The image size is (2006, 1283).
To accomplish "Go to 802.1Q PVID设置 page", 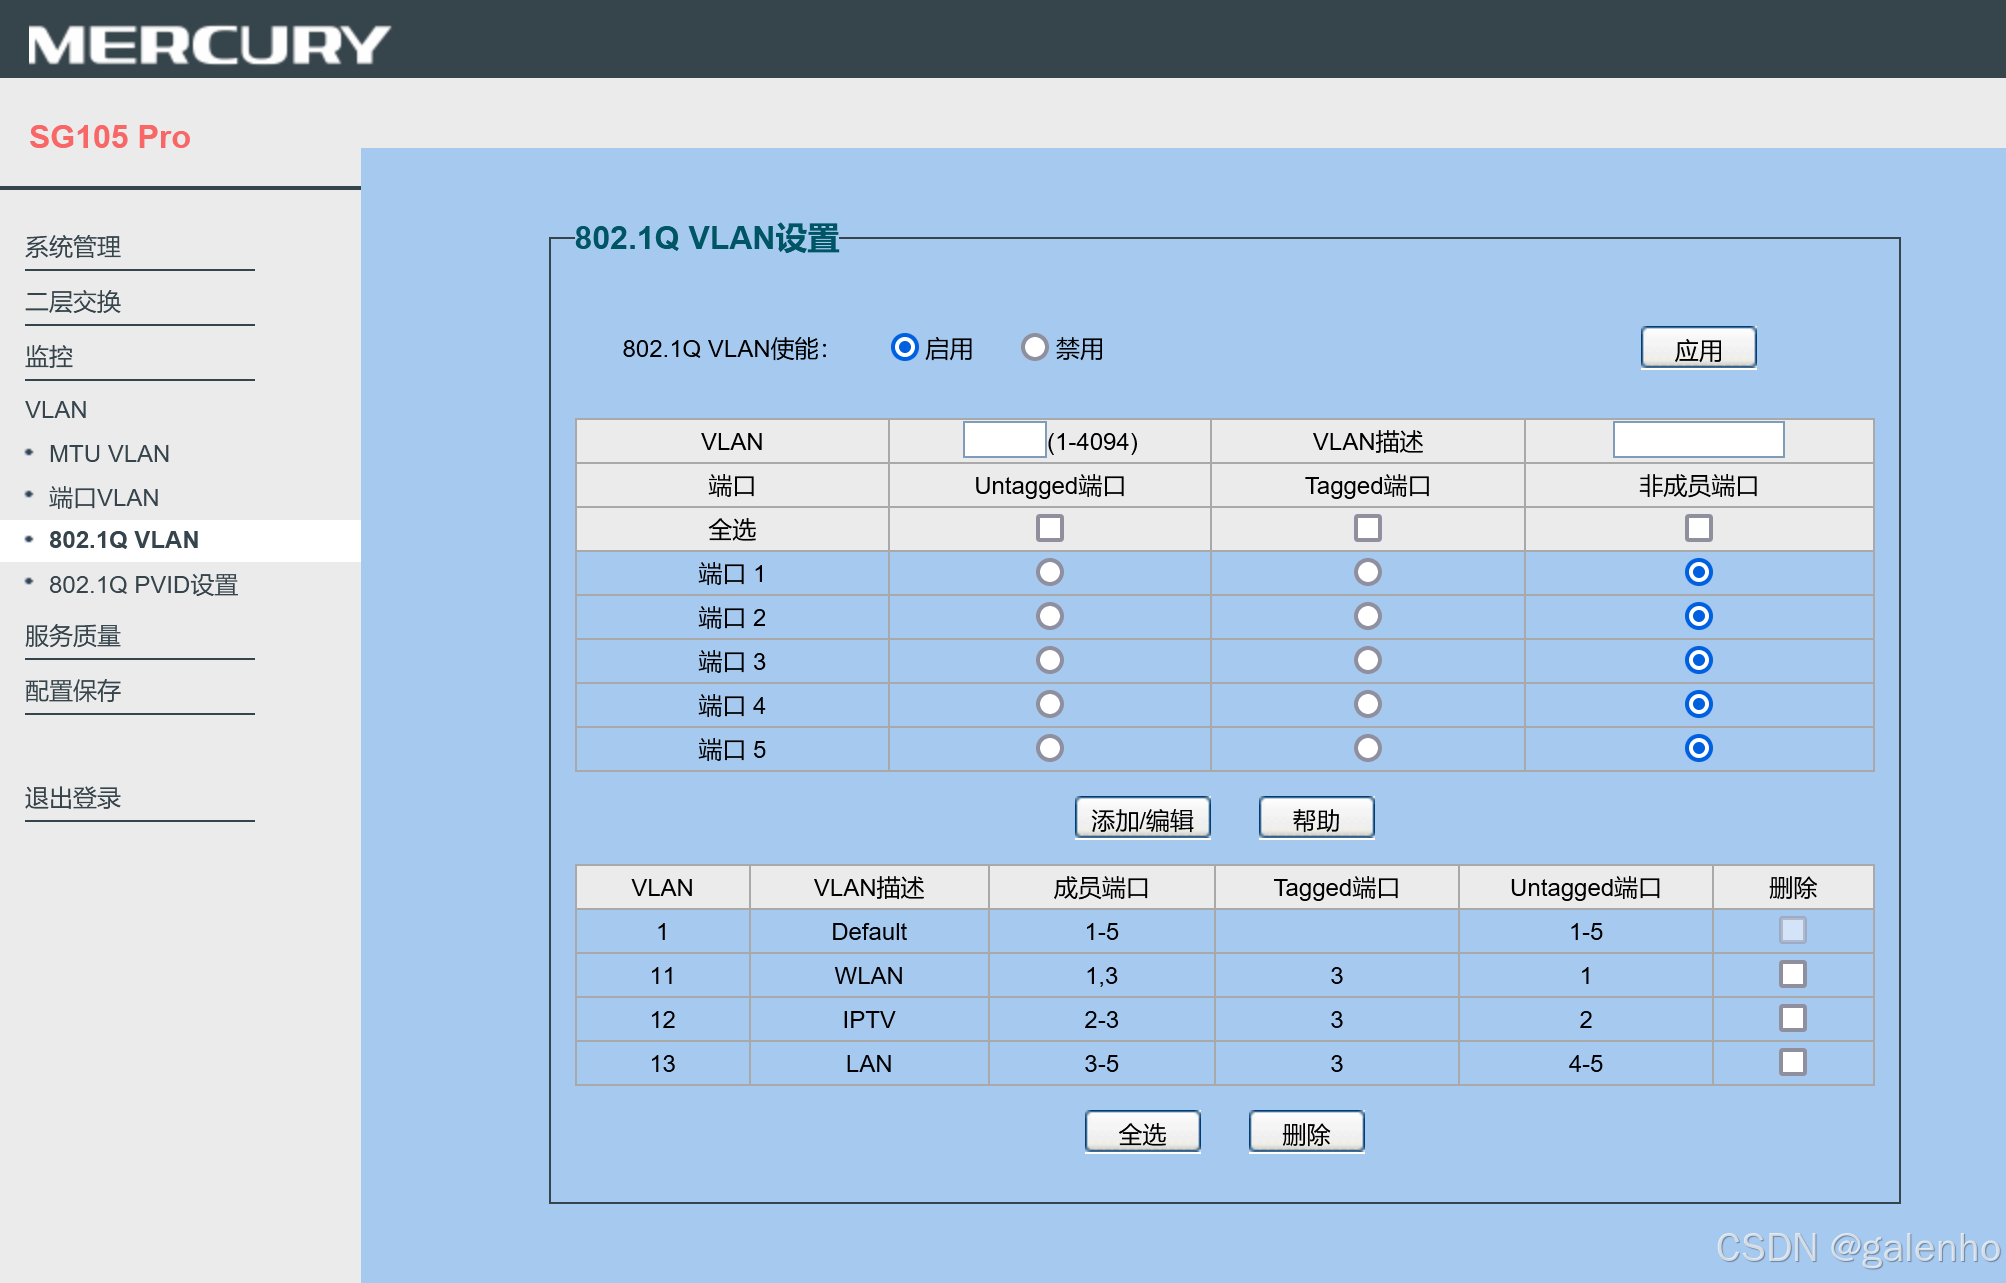I will [143, 585].
